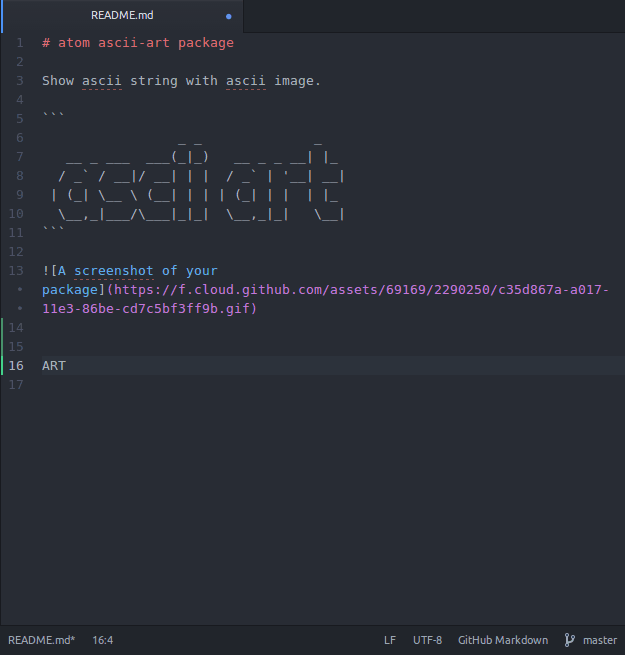The image size is (625, 655).
Task: Click the git branch icon in status bar
Action: point(569,640)
